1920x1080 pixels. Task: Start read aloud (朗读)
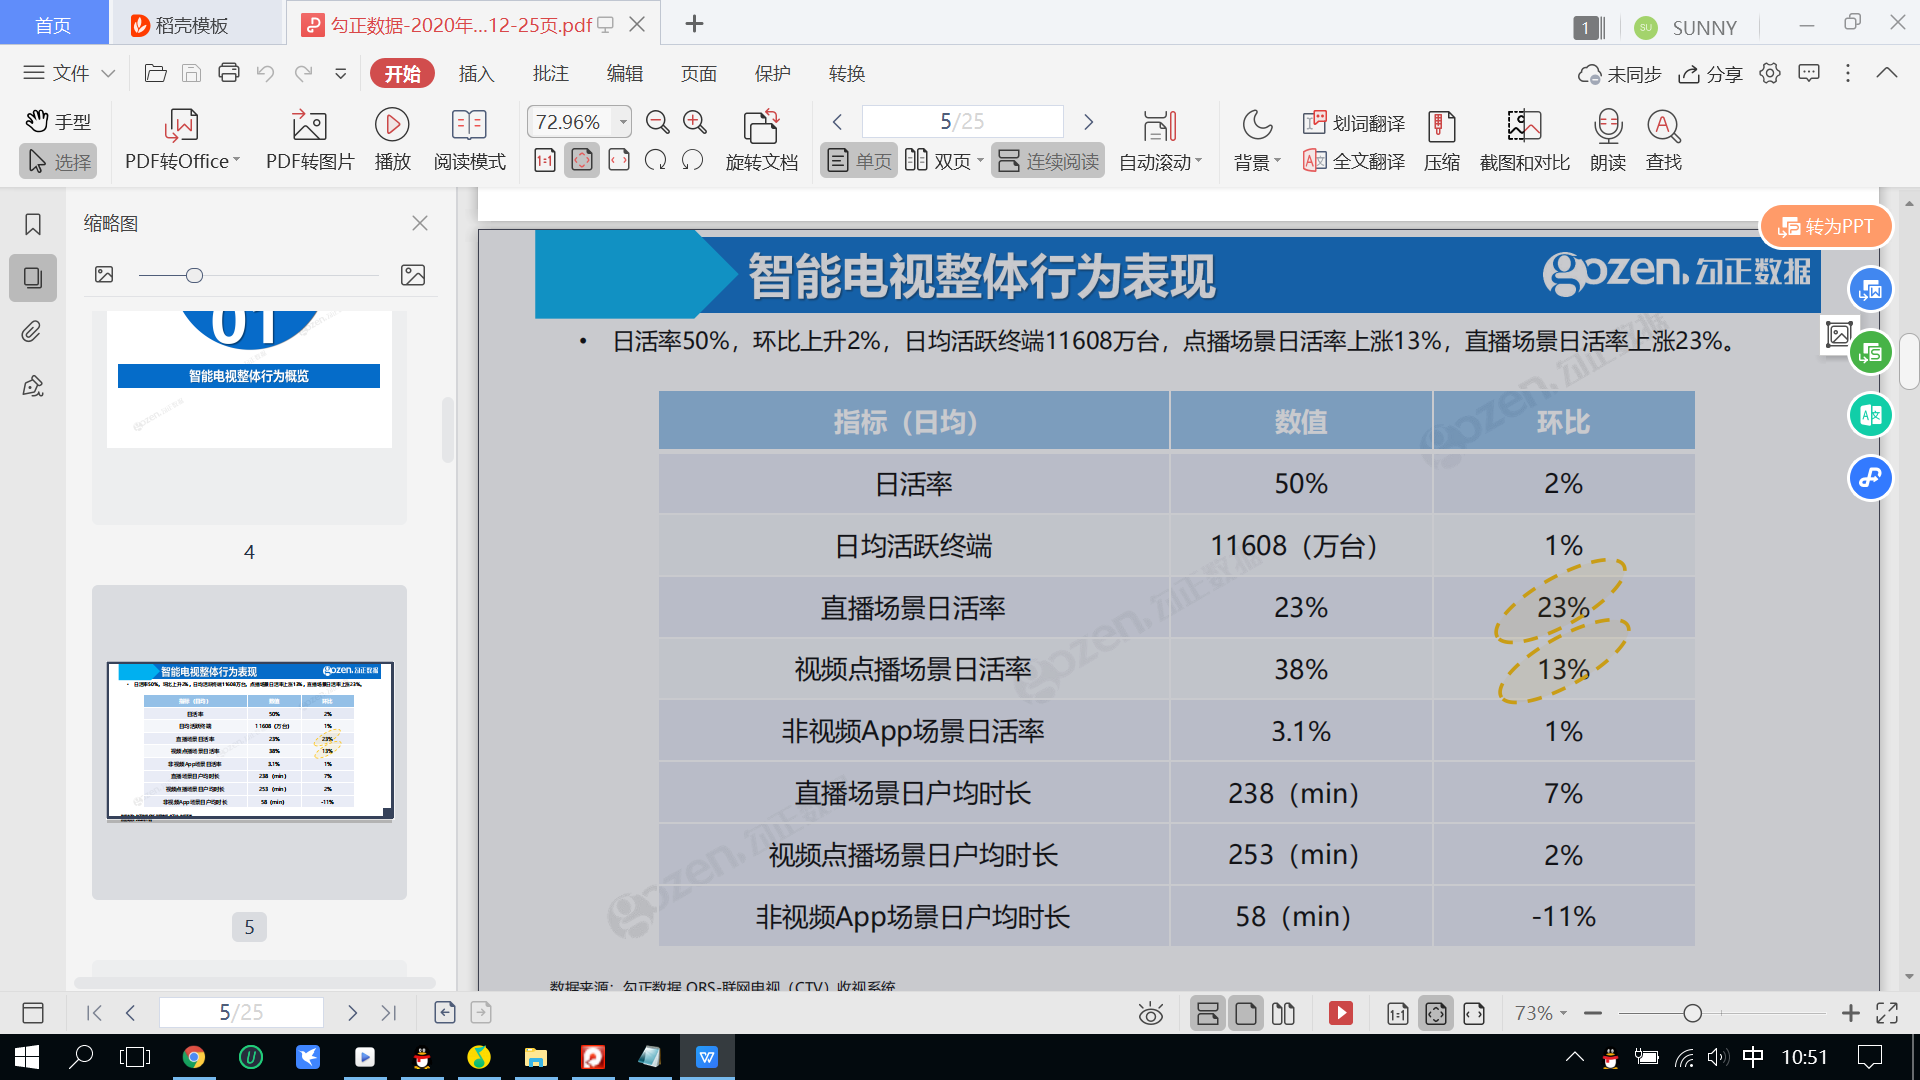1608,140
